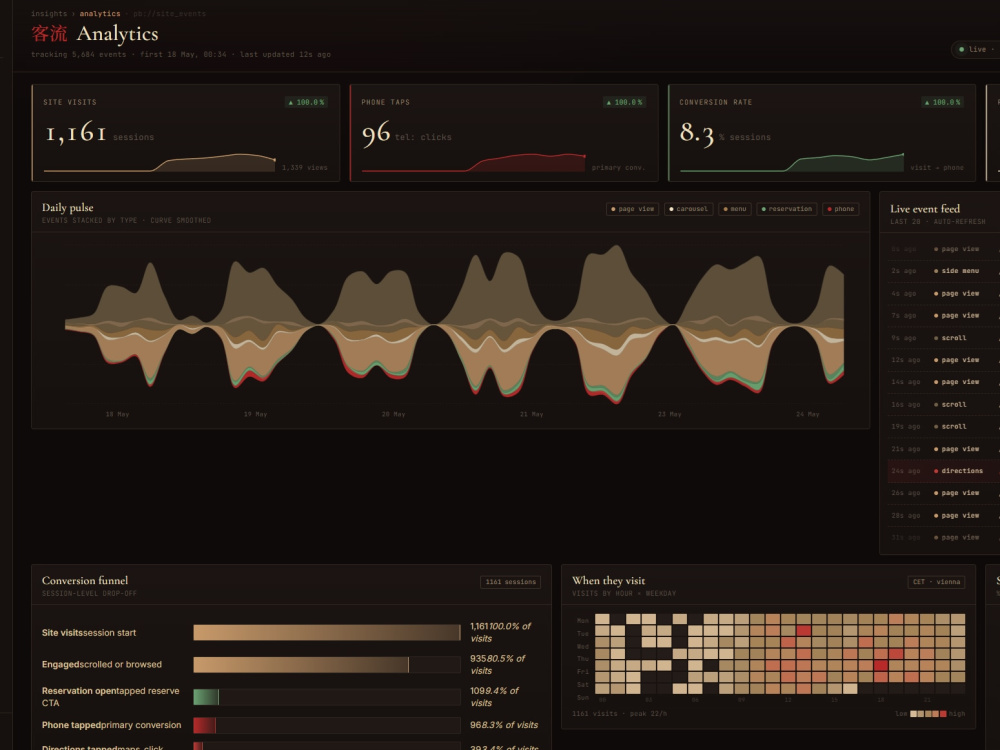Click the 20 May axis label
Screen dimensions: 1000x750
pos(393,415)
